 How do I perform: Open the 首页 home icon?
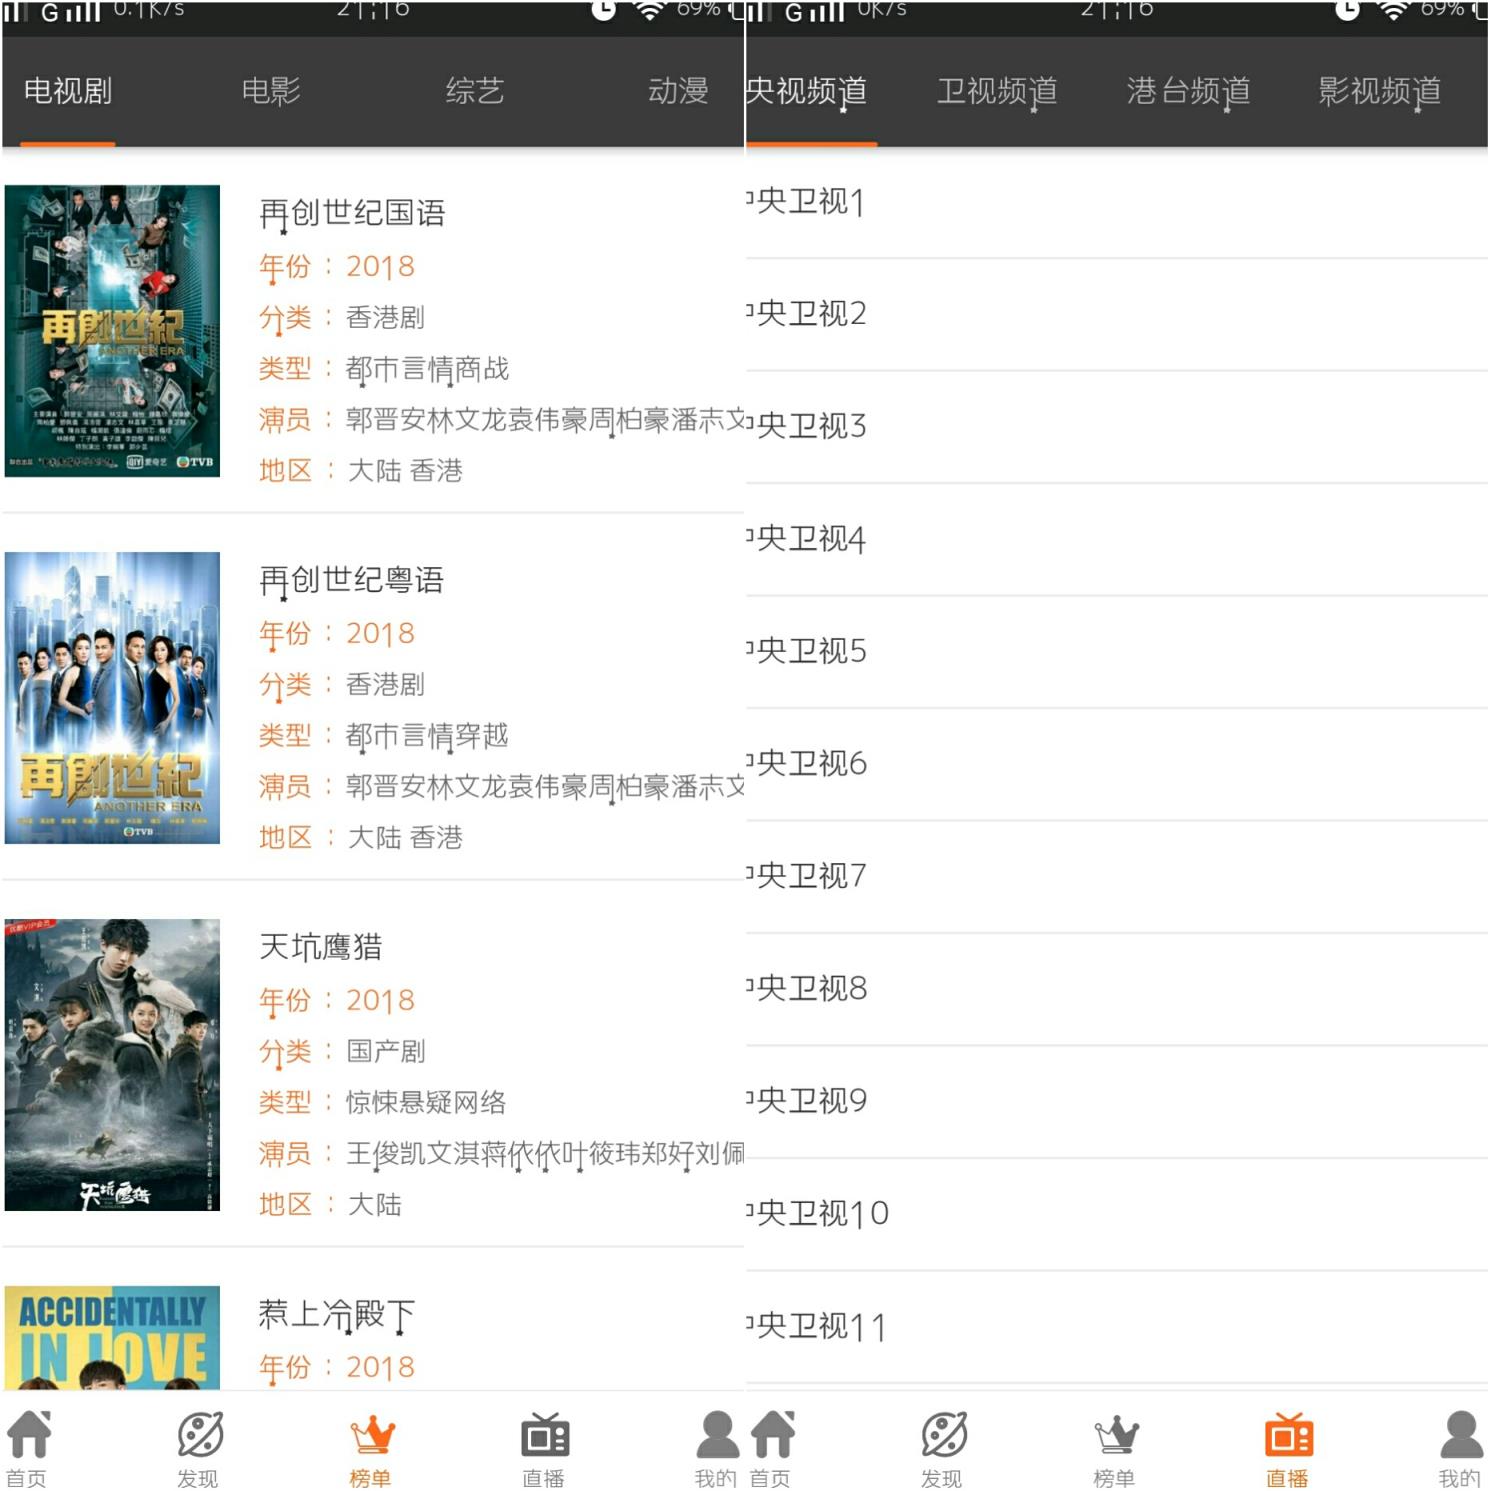pyautogui.click(x=30, y=1443)
